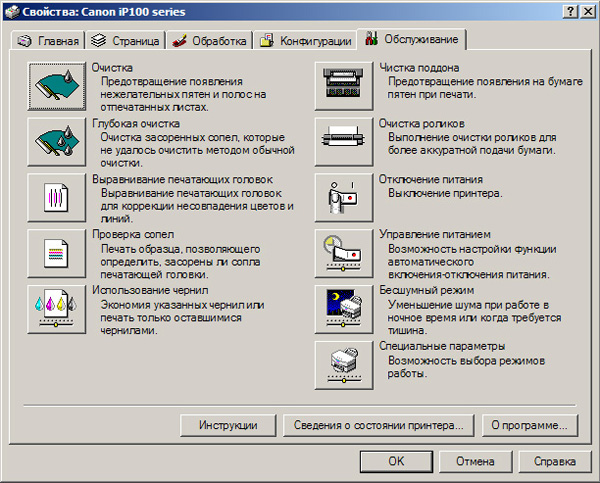
Task: Click the 'Очистка' heading text
Action: (112, 68)
